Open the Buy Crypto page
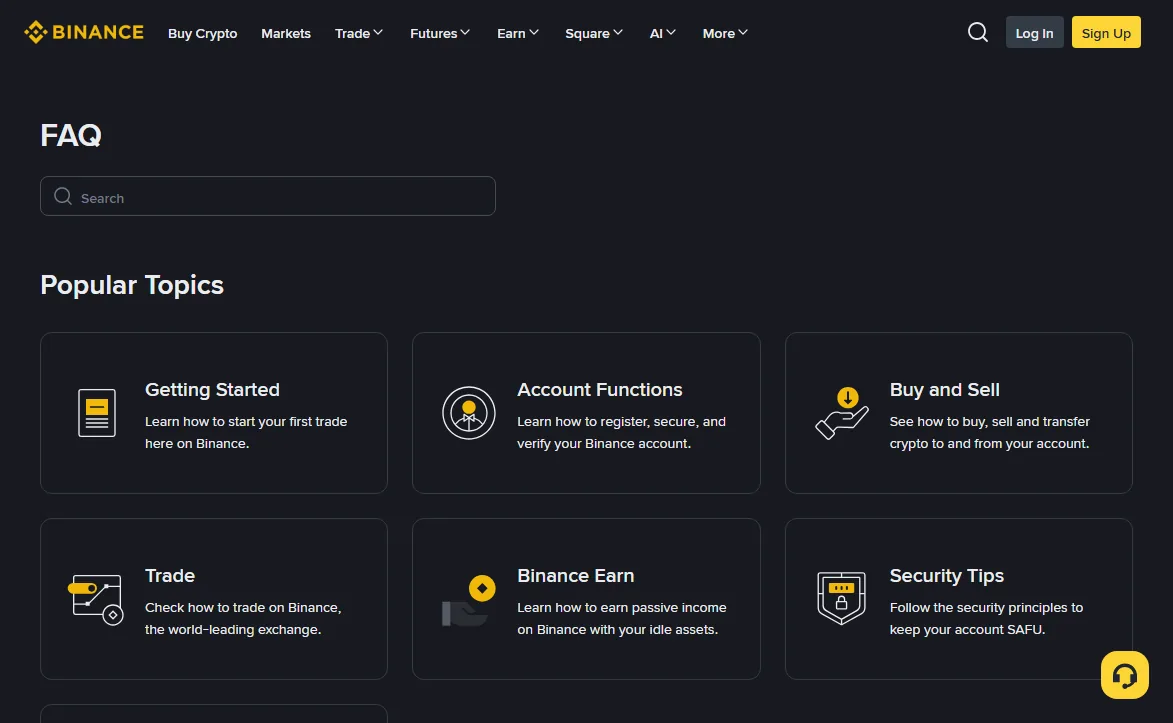 click(x=203, y=33)
